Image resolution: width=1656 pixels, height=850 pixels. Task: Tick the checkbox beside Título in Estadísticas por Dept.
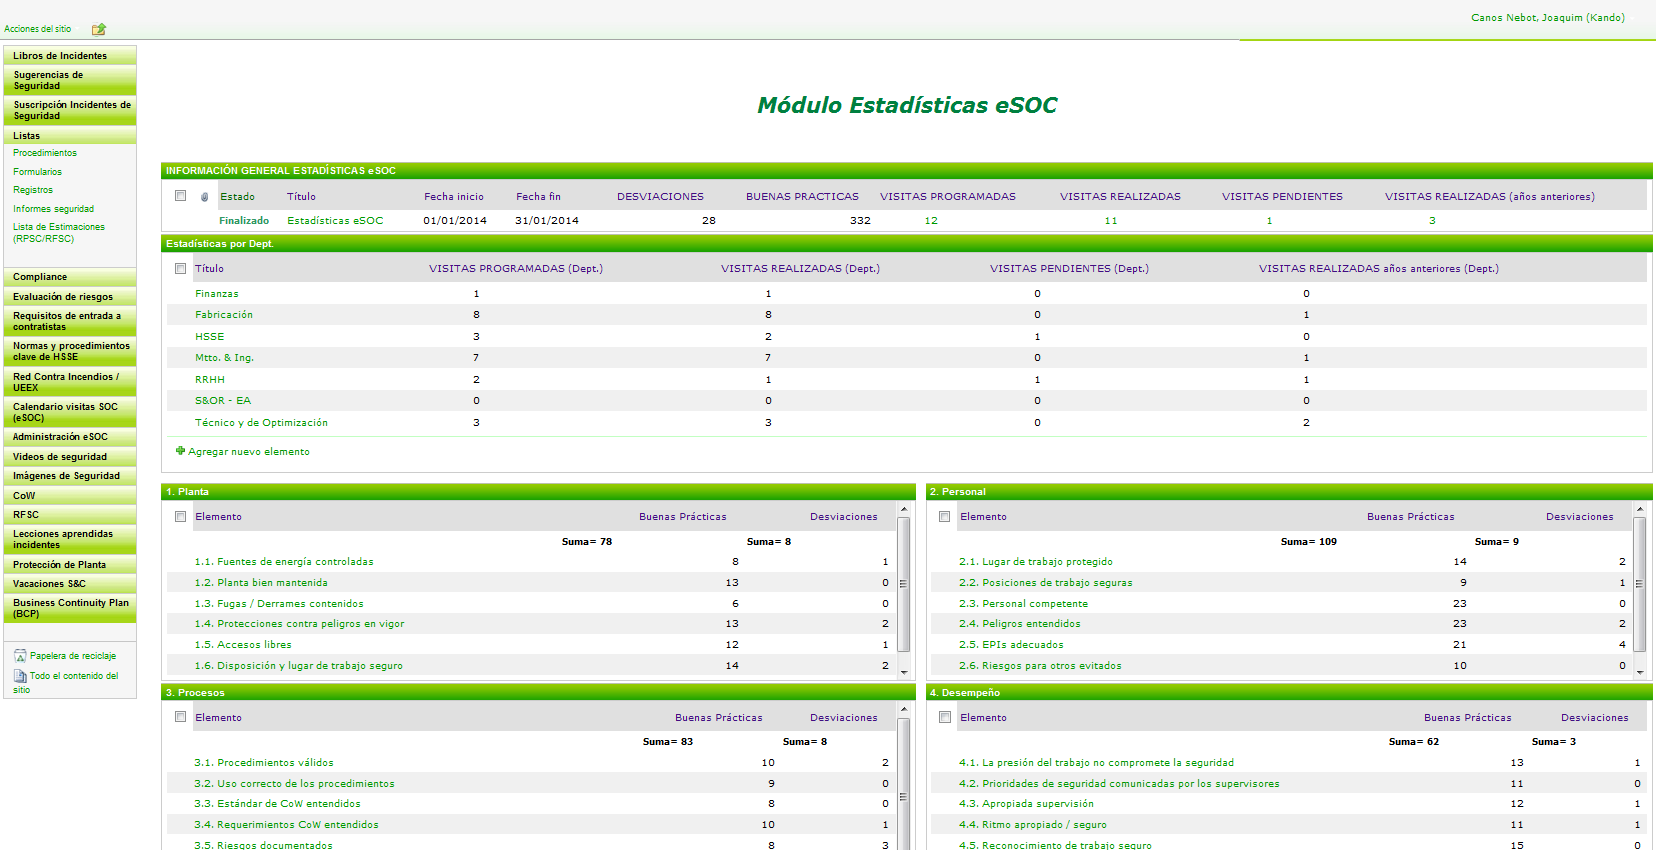coord(181,268)
